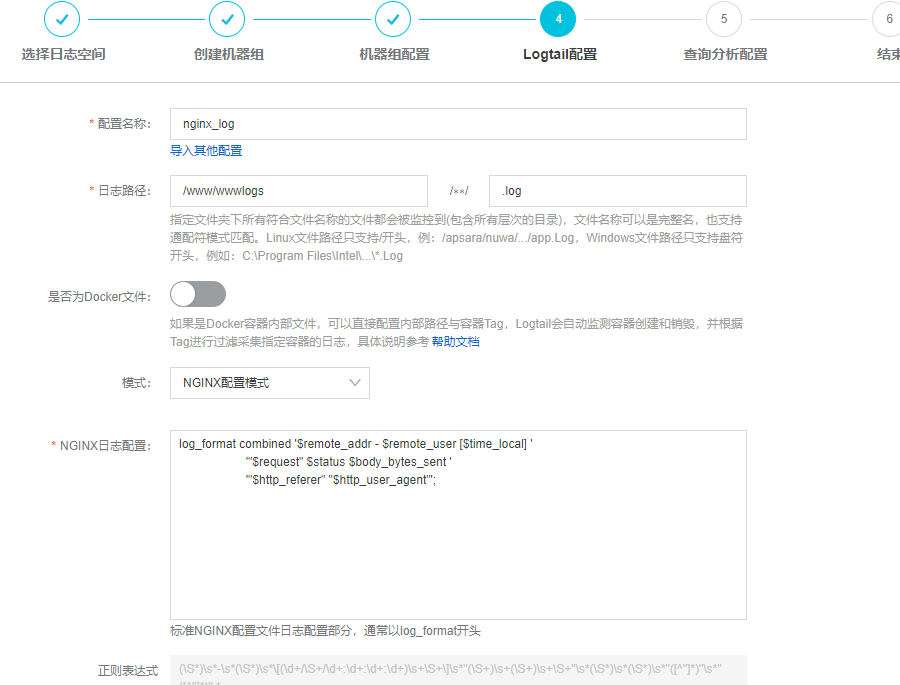
Task: Click the step 3 checkmark circle icon
Action: pos(393,18)
